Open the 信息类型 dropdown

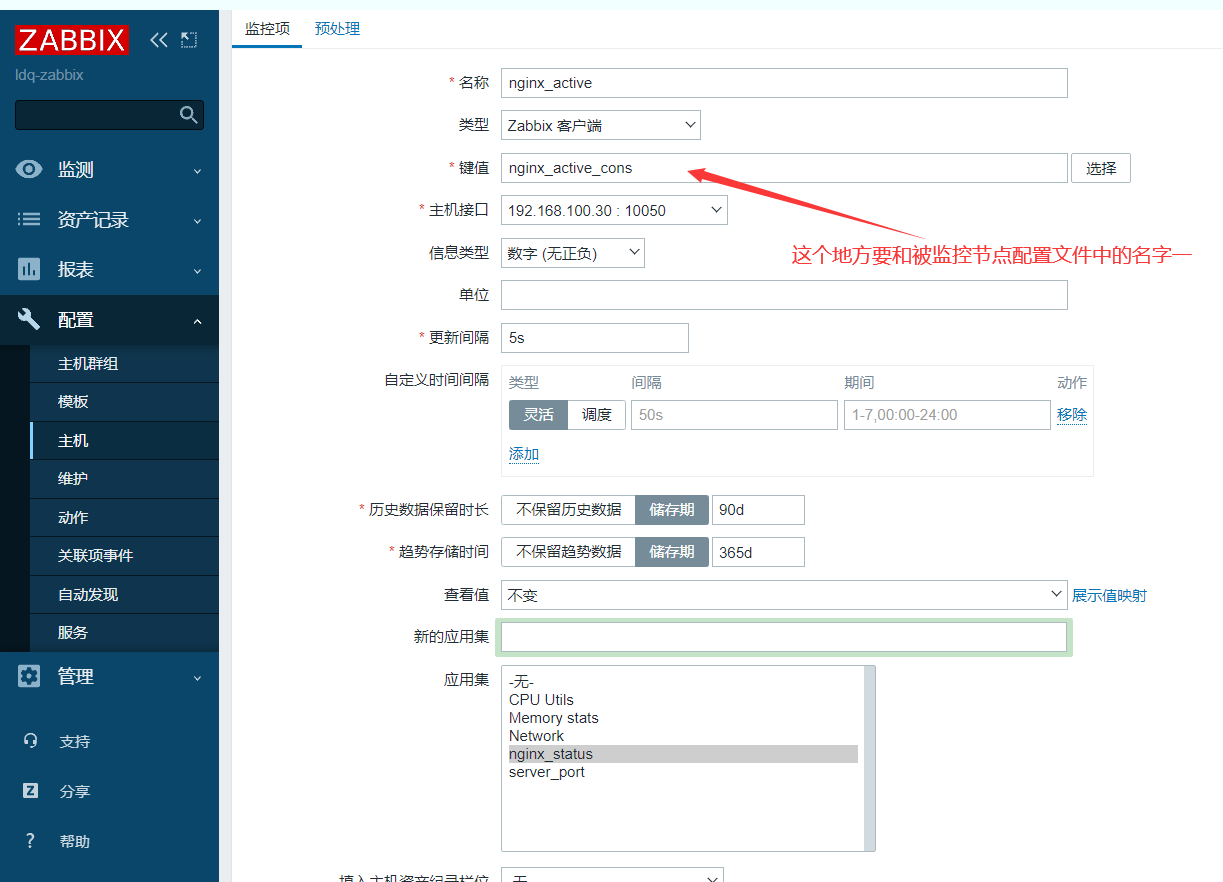[572, 254]
